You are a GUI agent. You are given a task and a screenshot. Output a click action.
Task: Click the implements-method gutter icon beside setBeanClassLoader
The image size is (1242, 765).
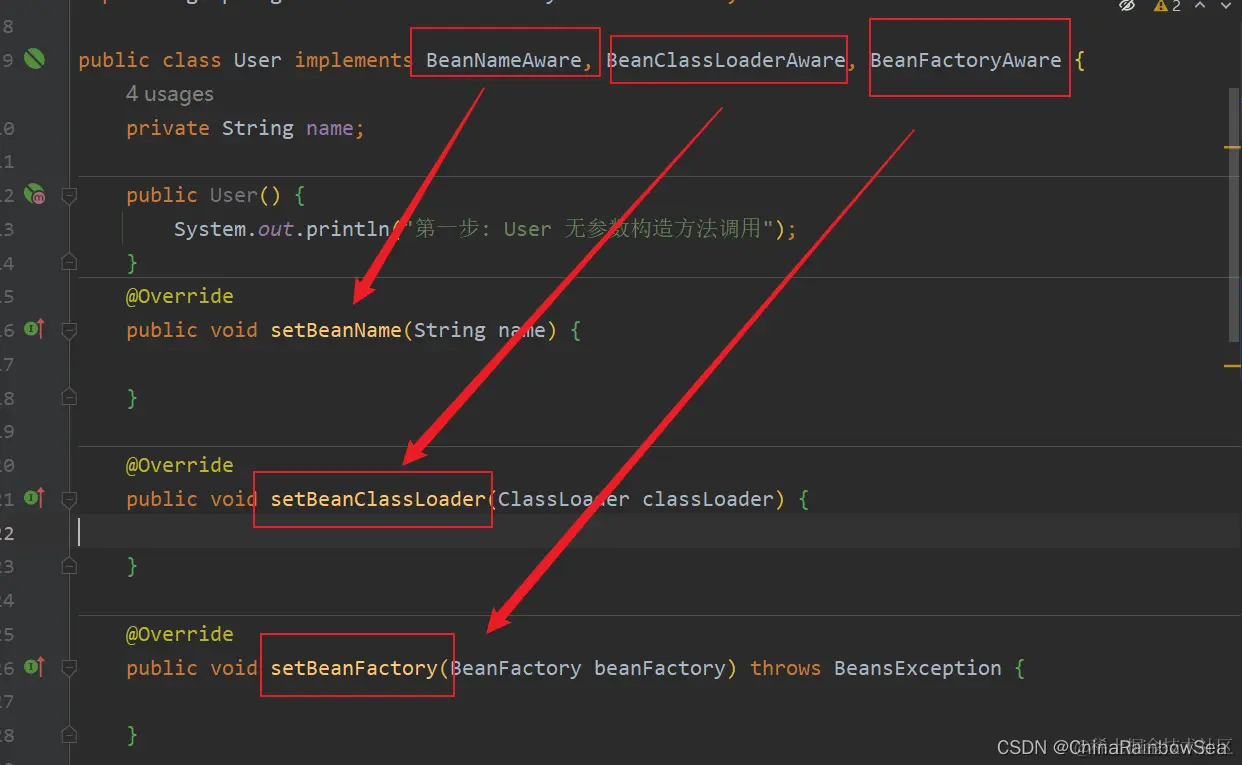[x=34, y=497]
